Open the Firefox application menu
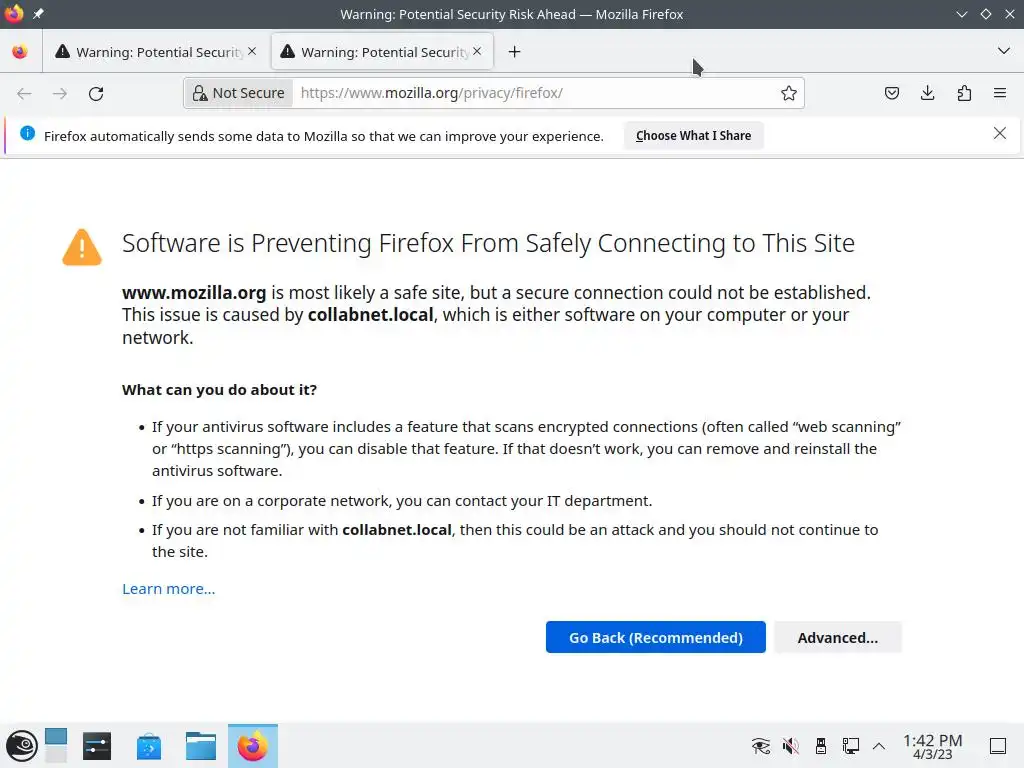Image resolution: width=1024 pixels, height=768 pixels. (x=1000, y=93)
